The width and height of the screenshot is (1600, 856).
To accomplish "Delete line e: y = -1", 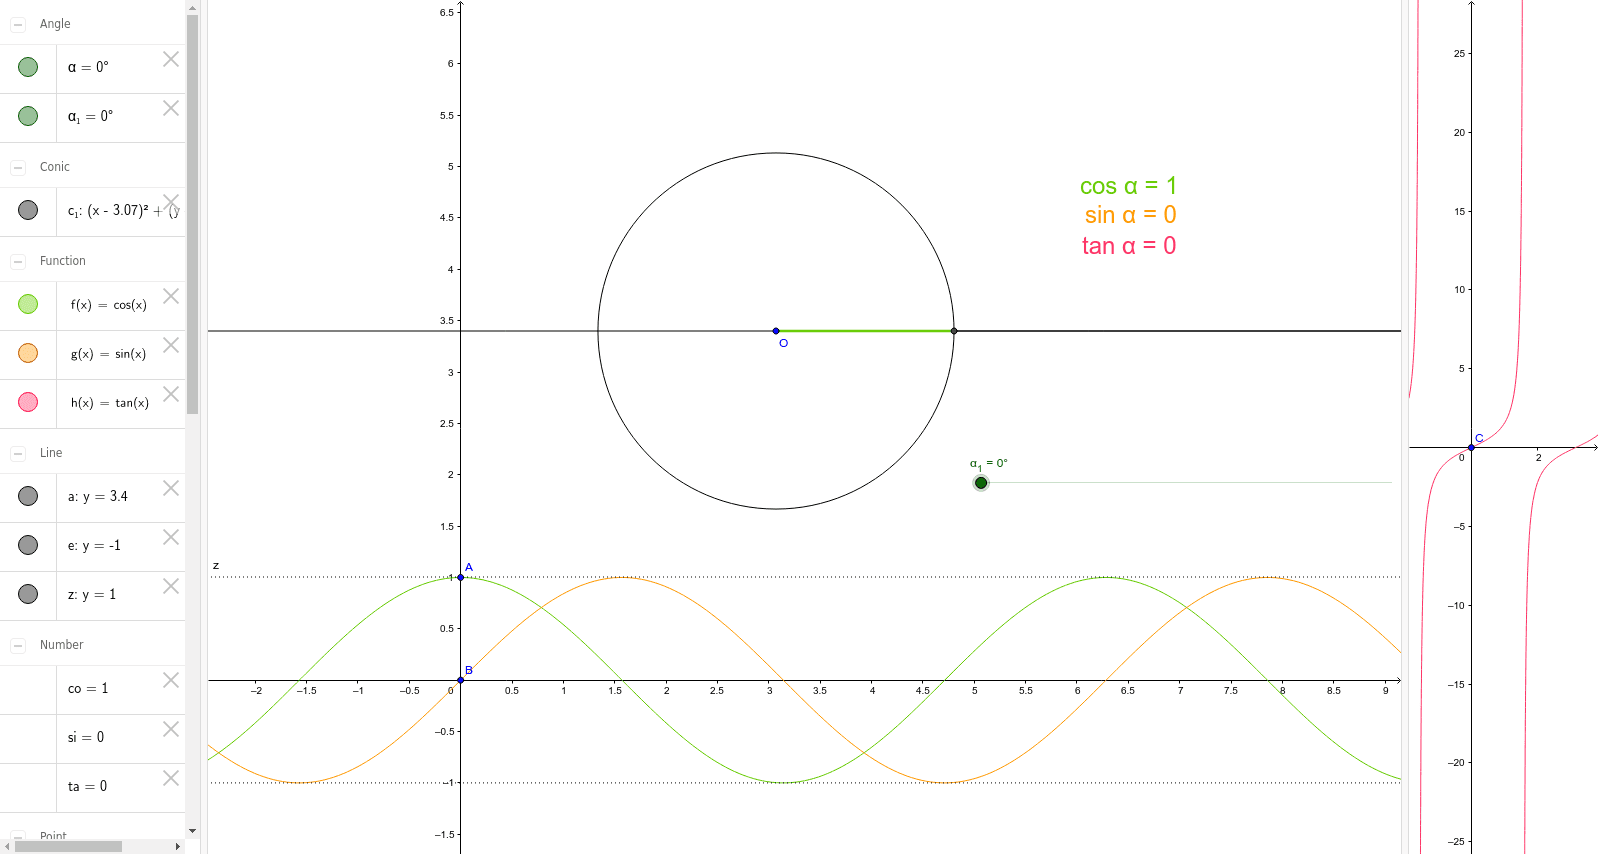I will (171, 537).
